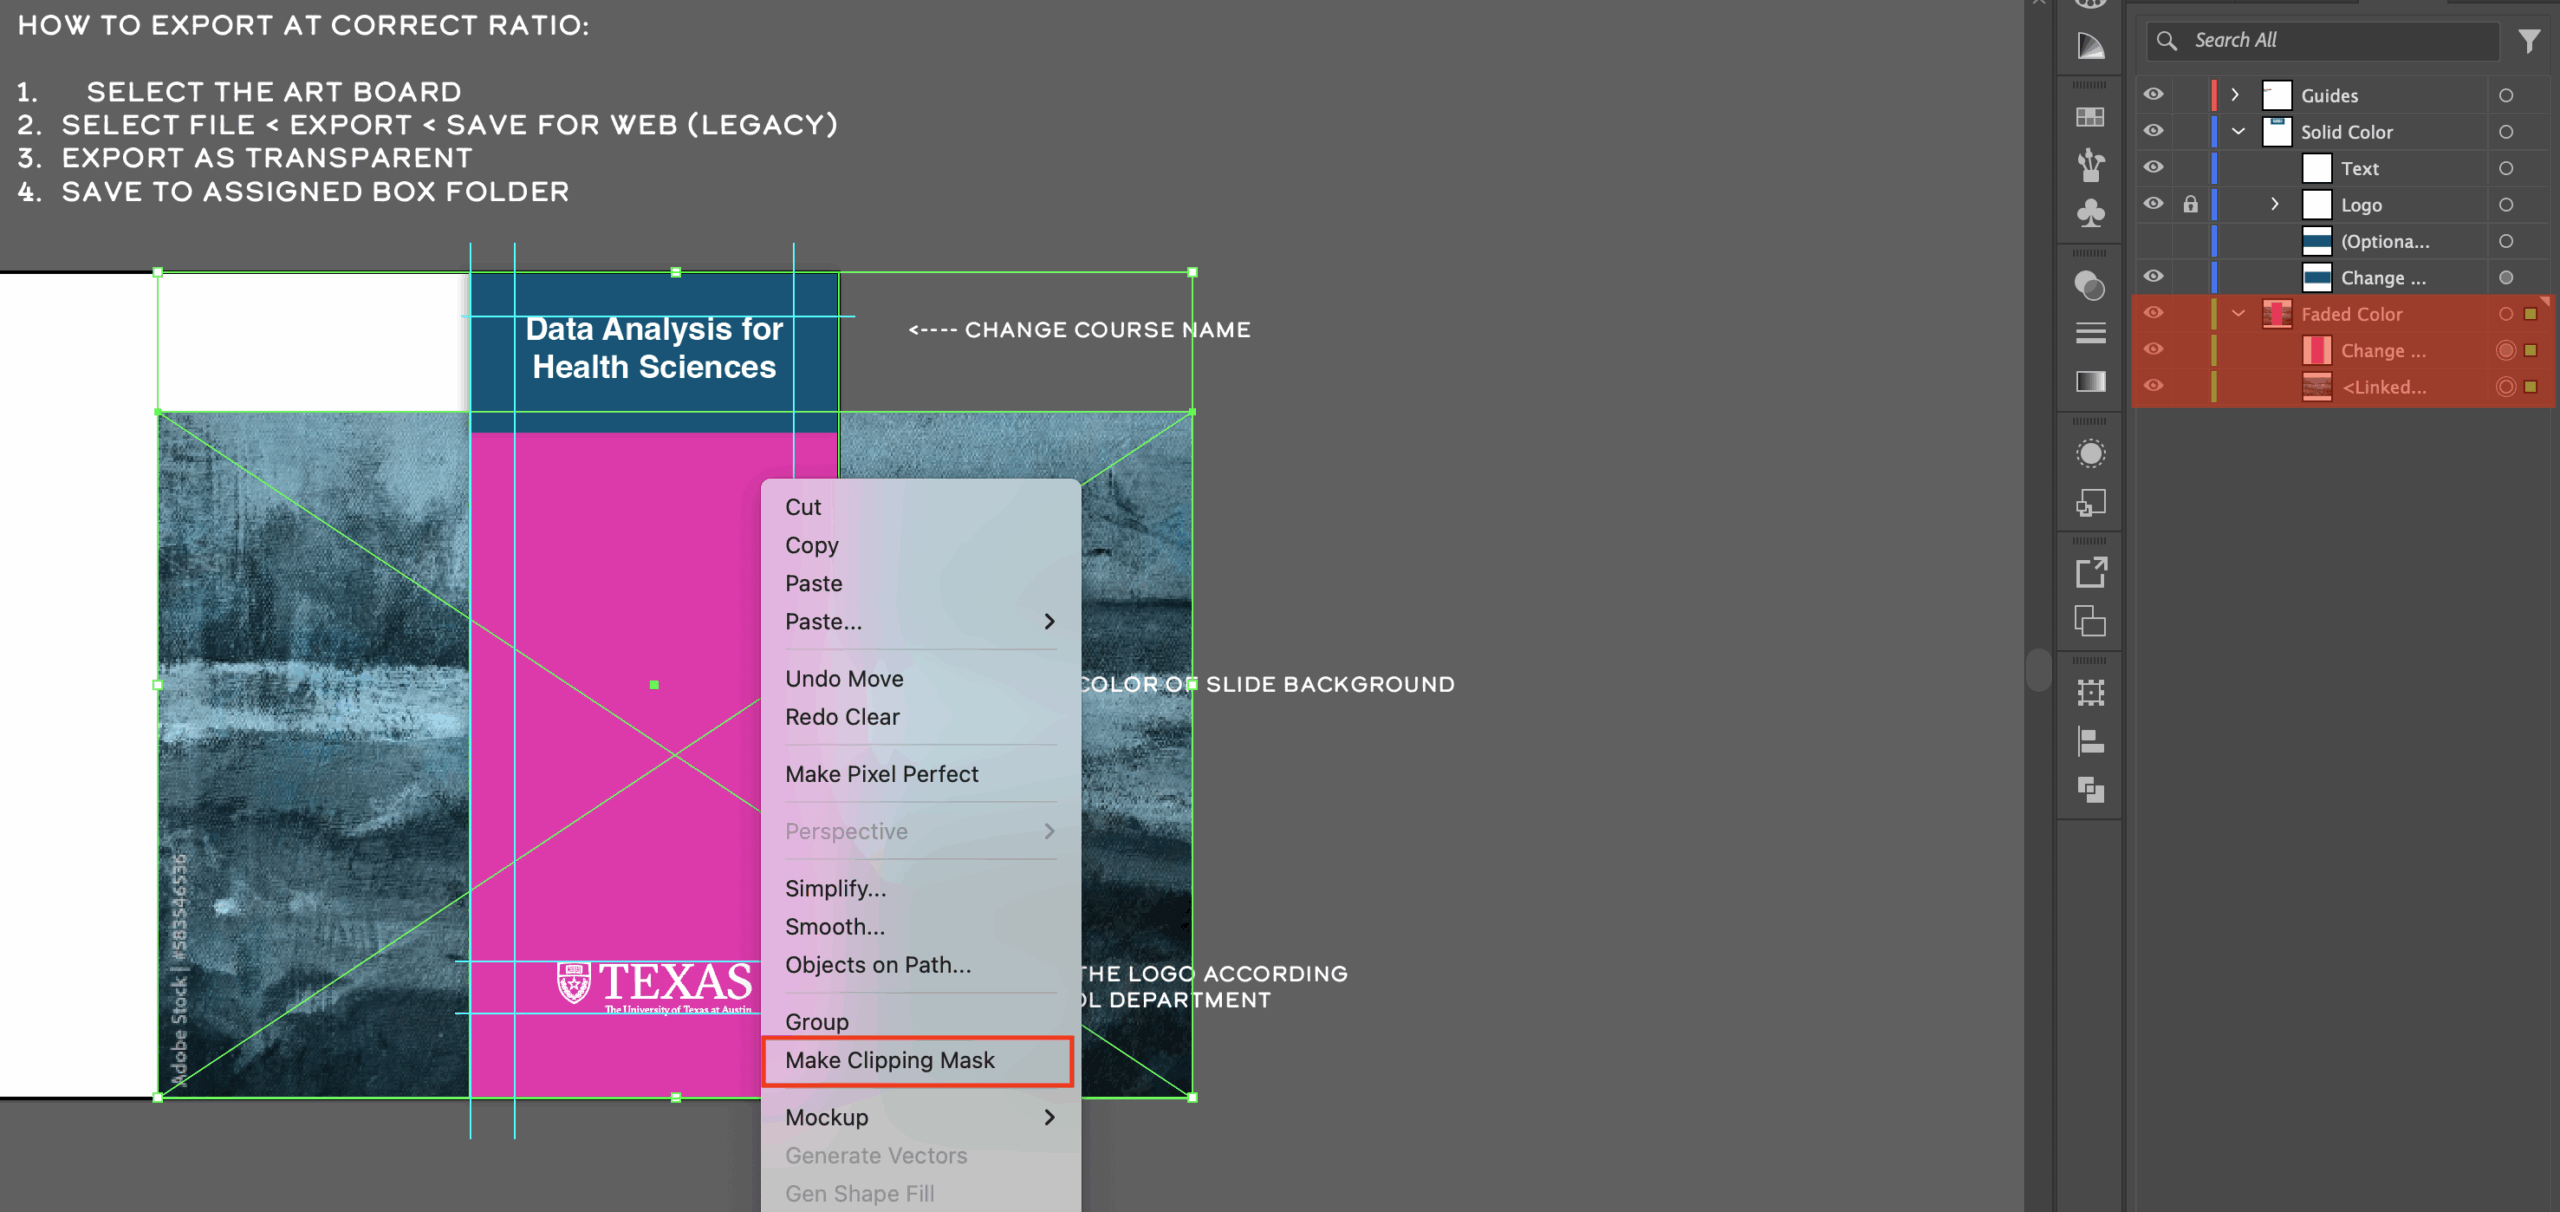Image resolution: width=2560 pixels, height=1212 pixels.
Task: Open the Appearance panel icon
Action: pos(2090,454)
